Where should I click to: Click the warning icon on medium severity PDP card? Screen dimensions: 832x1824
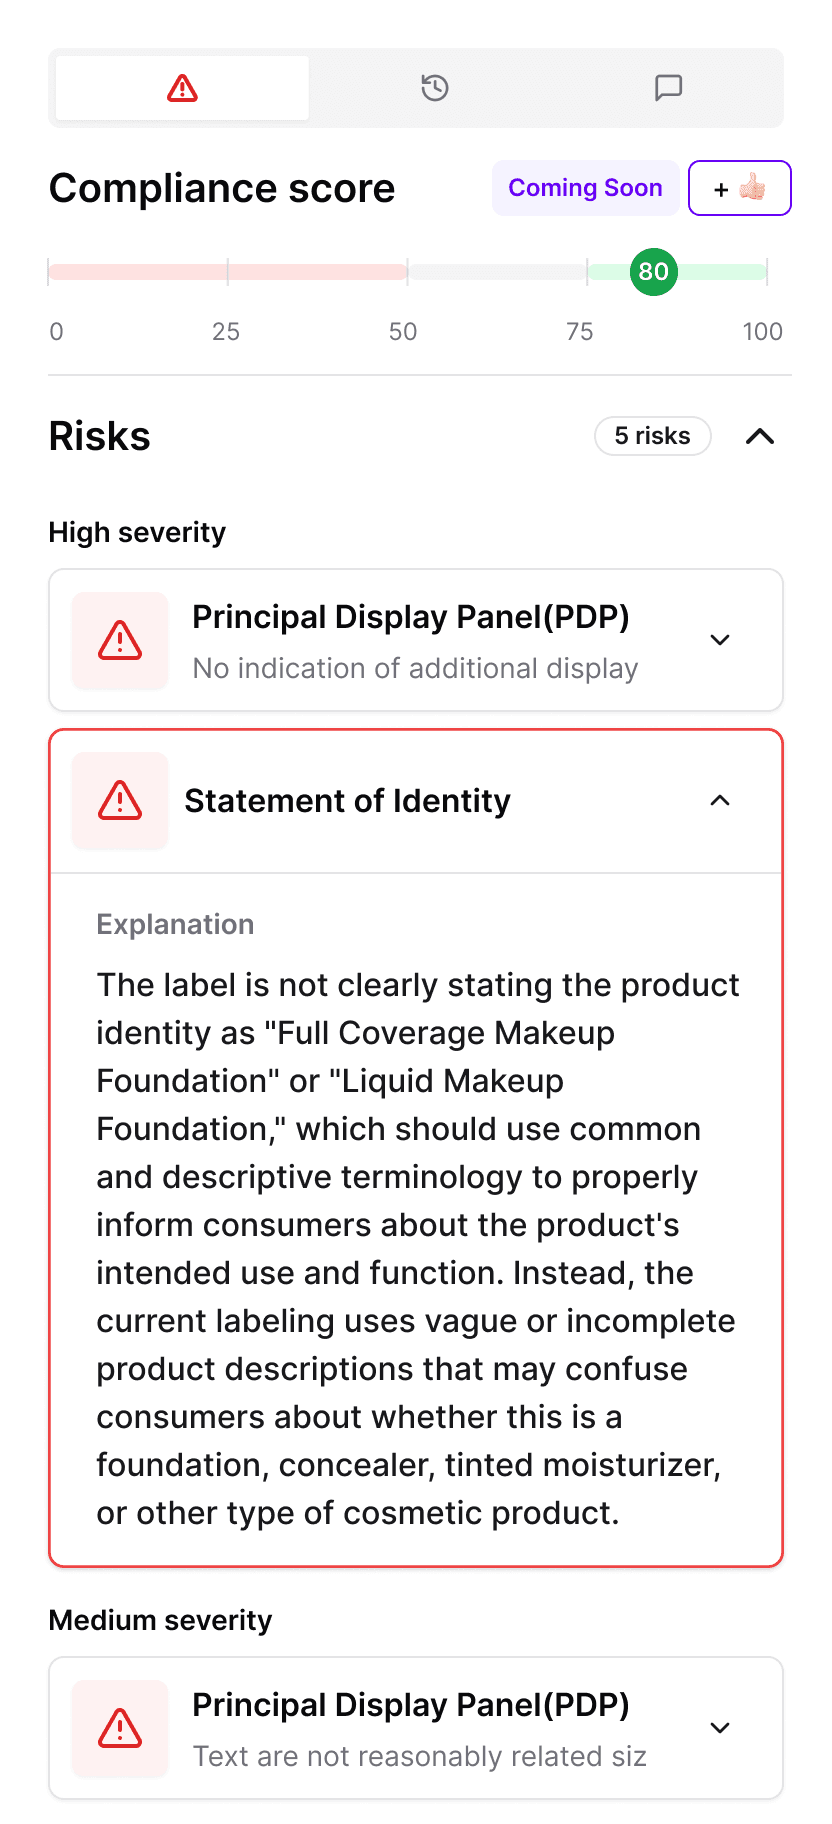point(119,1729)
